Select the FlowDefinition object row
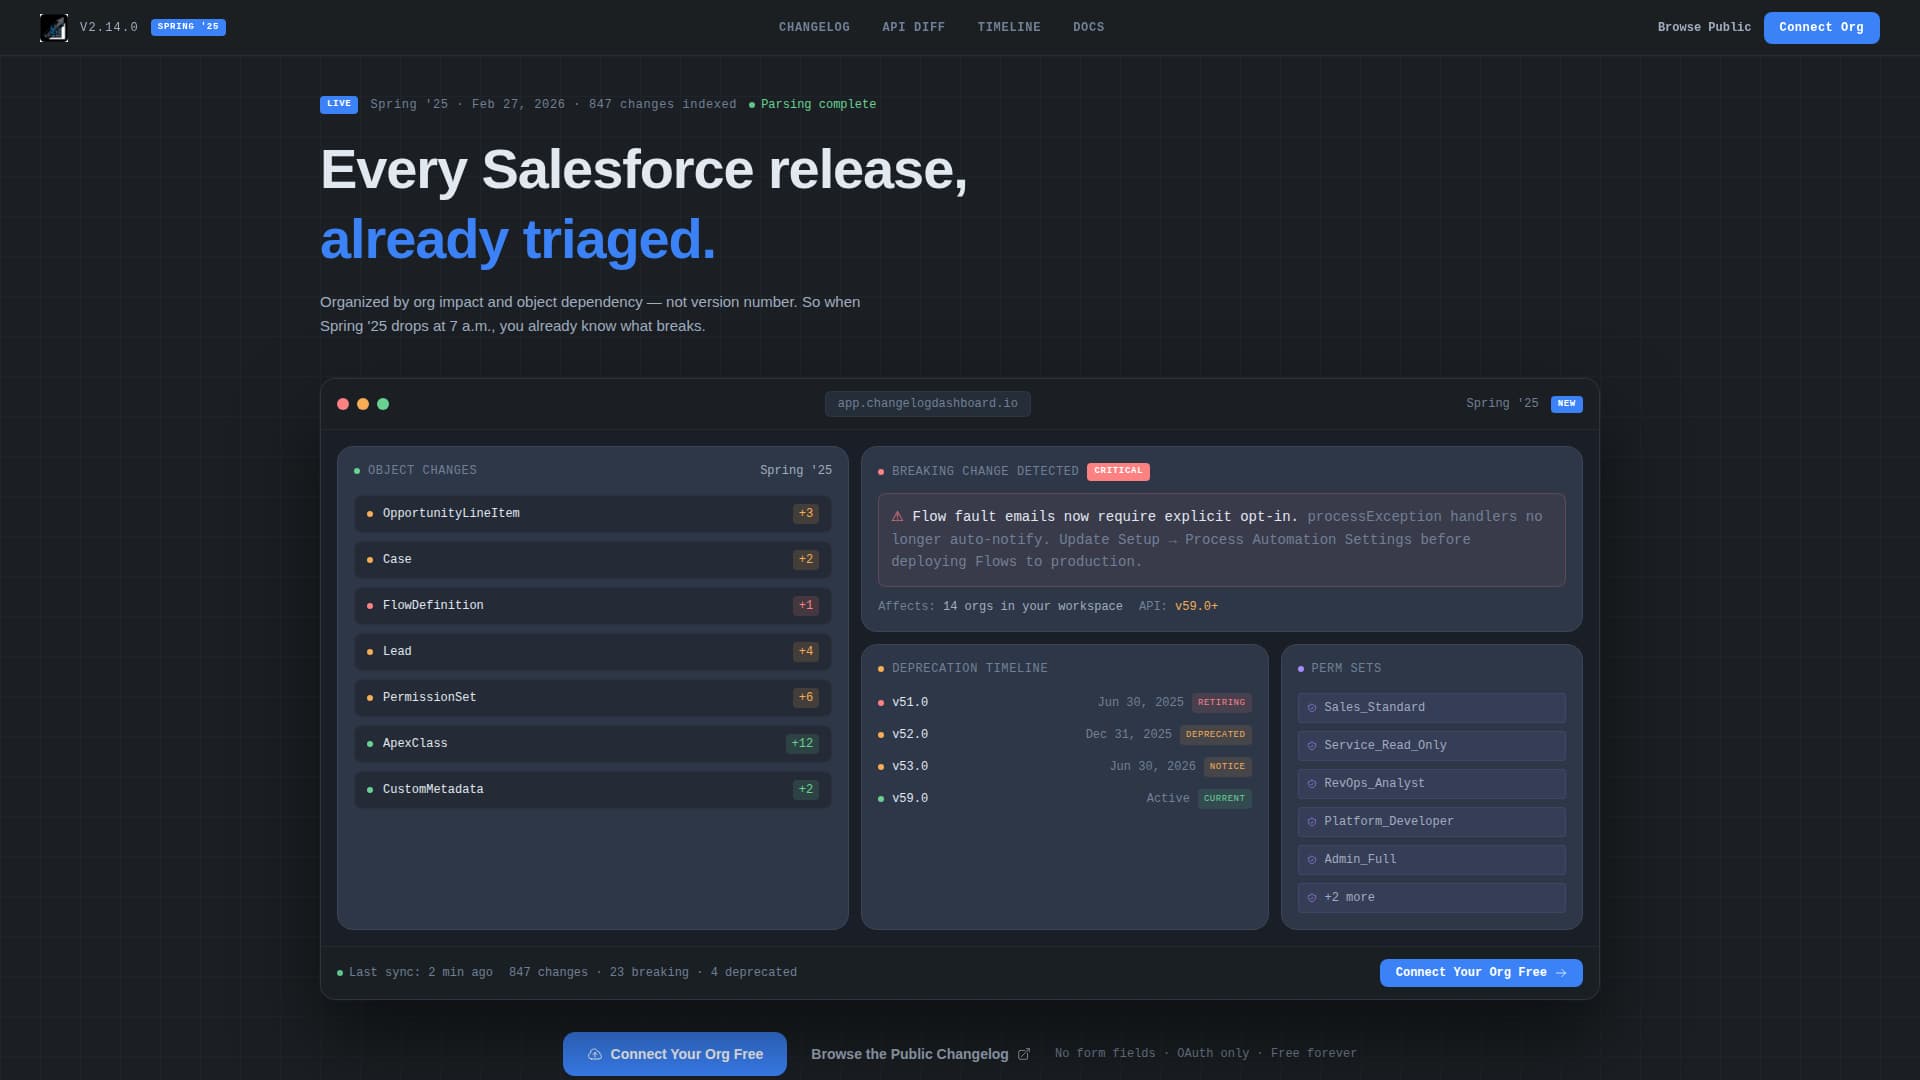The image size is (1920, 1080). coord(593,605)
